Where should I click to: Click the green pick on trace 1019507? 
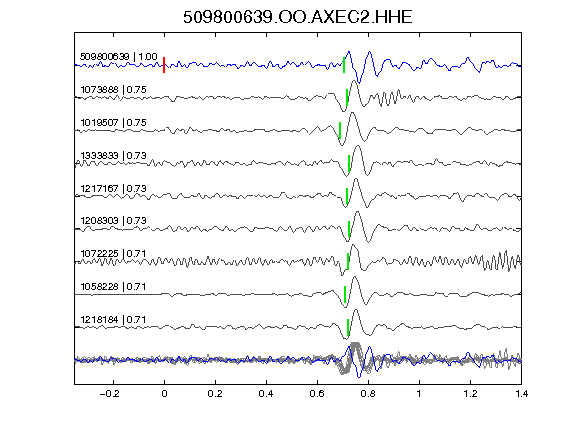pos(340,130)
